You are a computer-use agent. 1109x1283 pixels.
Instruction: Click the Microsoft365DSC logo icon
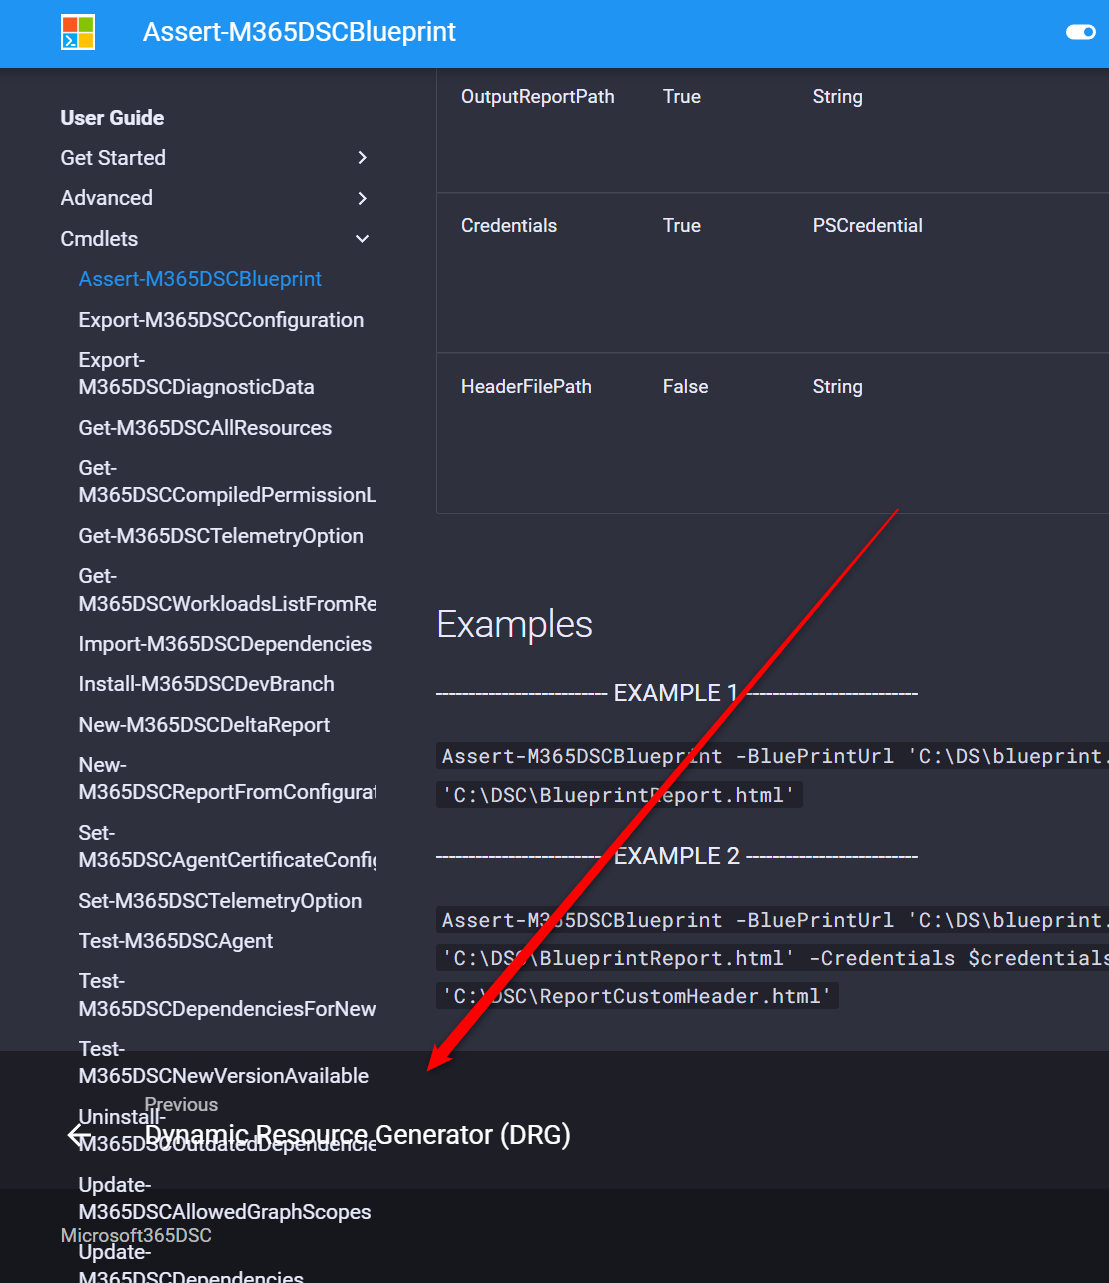point(78,32)
